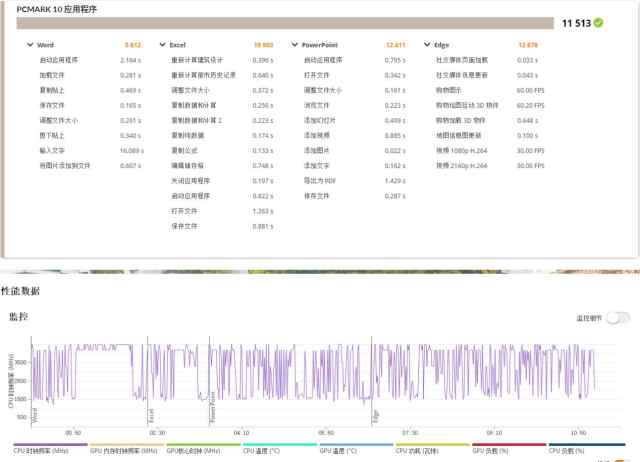Viewport: 640px width, 462px height.
Task: Select the PowerPoint marker on the chart
Action: click(x=212, y=407)
